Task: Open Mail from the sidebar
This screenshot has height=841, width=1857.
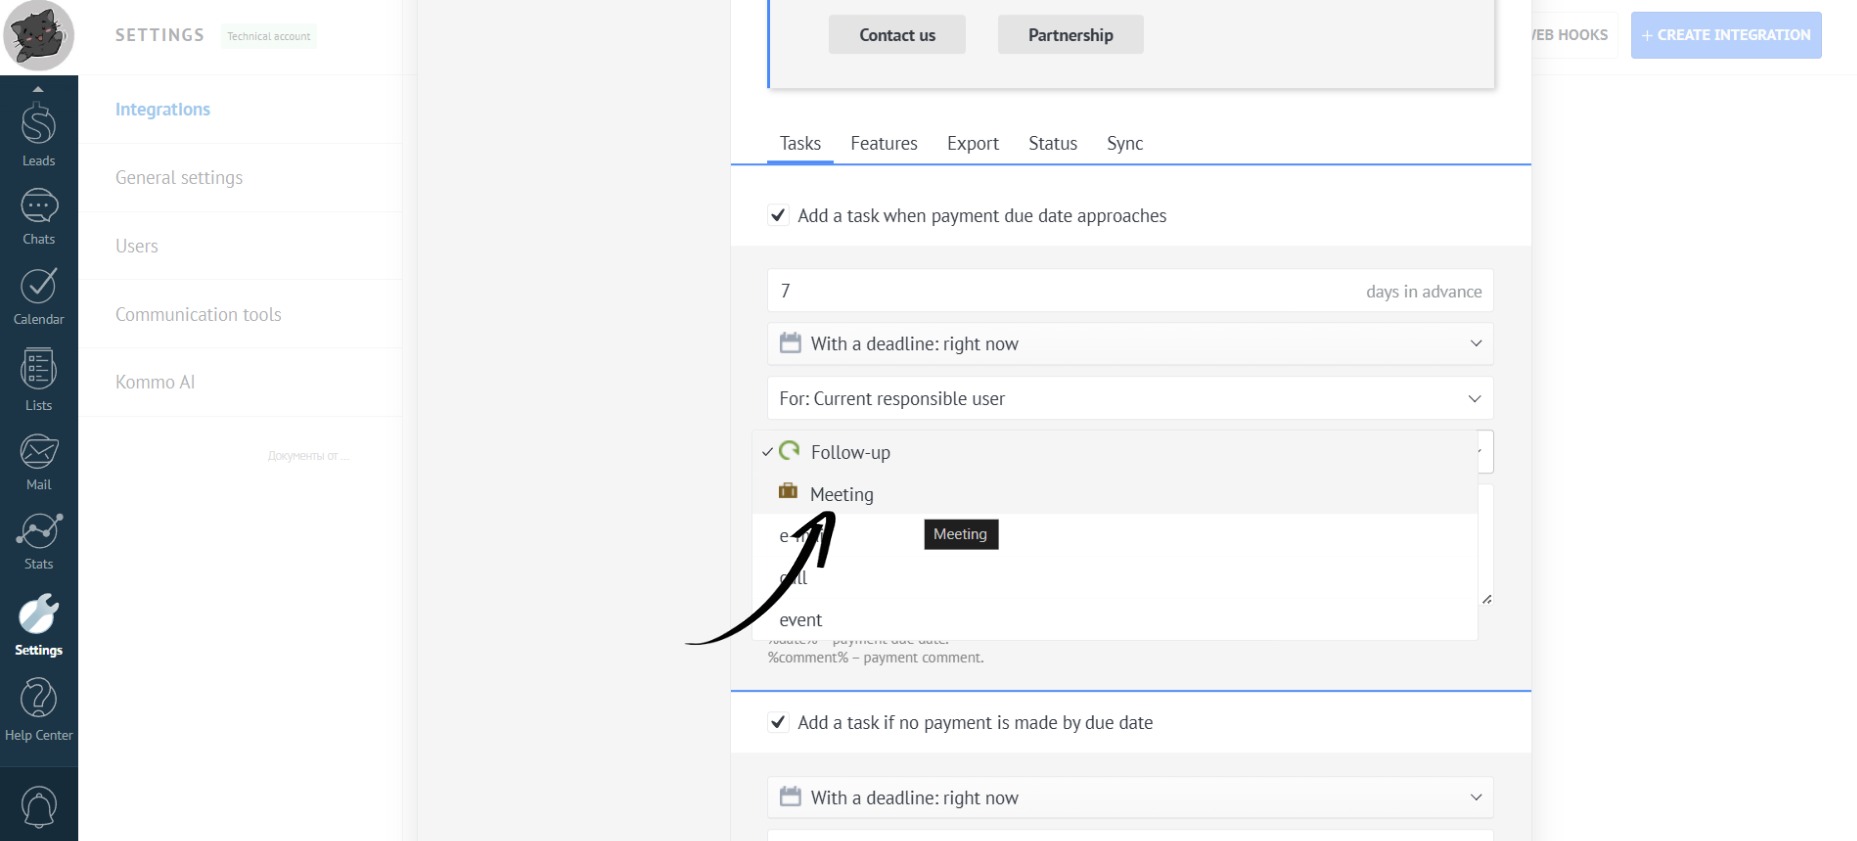Action: click(x=38, y=461)
